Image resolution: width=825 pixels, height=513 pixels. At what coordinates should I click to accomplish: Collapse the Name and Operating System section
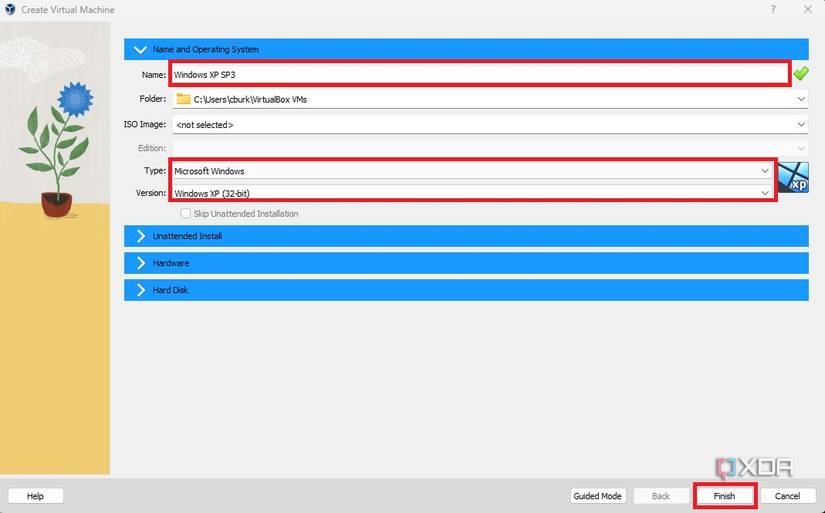tap(466, 49)
